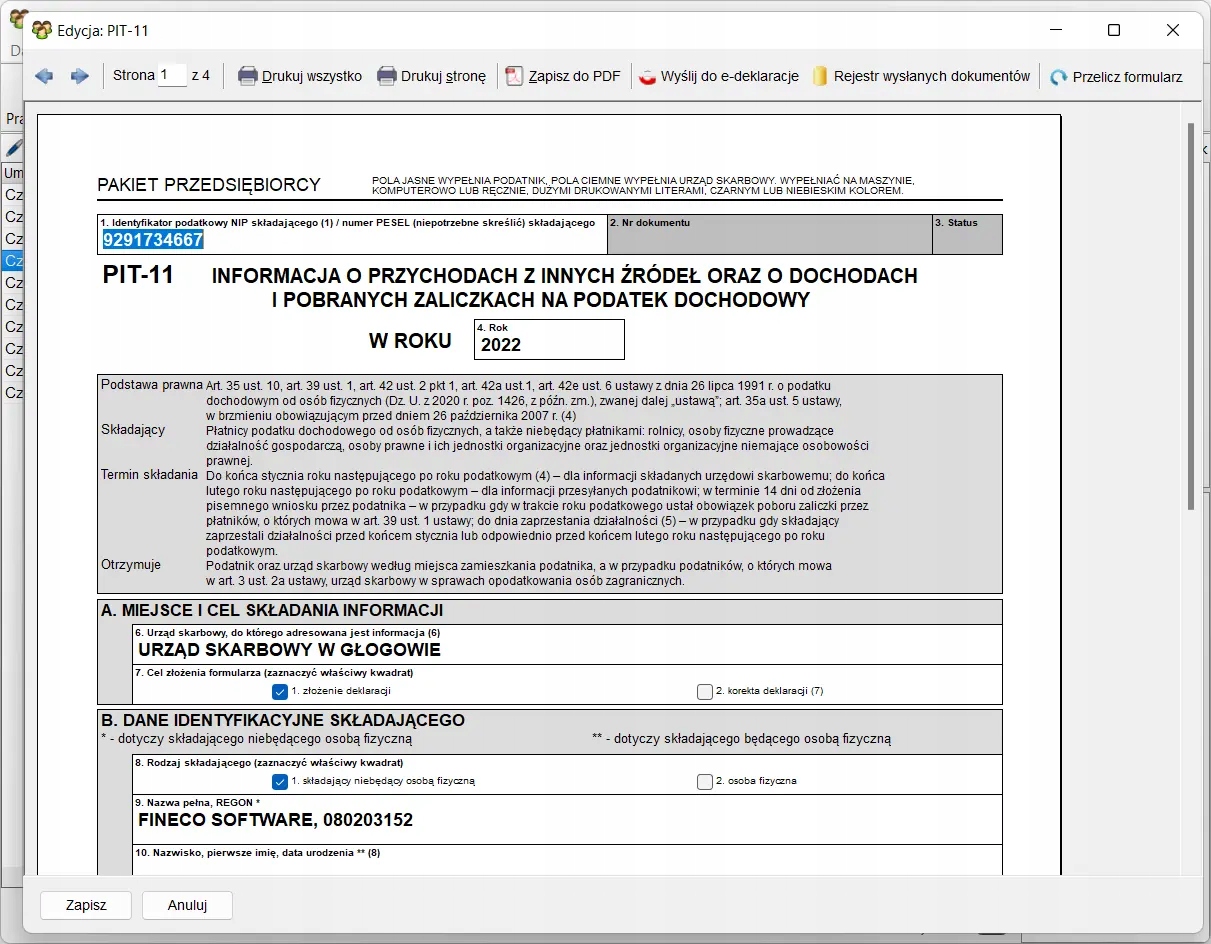Screen dimensions: 1211x944
Task: Print current page via Drukuj stronę
Action: click(432, 76)
